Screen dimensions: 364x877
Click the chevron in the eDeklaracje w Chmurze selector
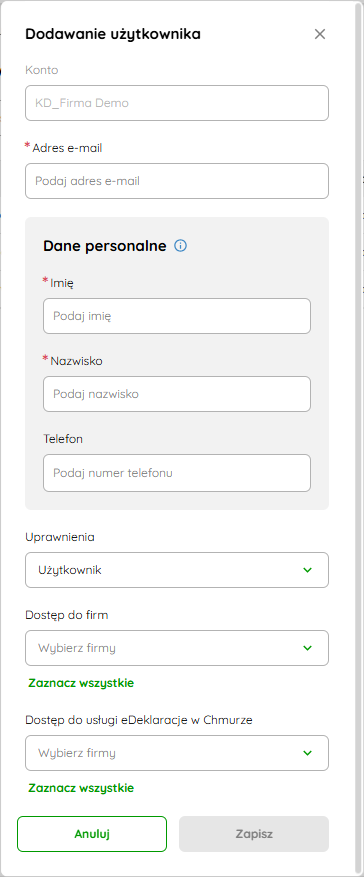[307, 753]
